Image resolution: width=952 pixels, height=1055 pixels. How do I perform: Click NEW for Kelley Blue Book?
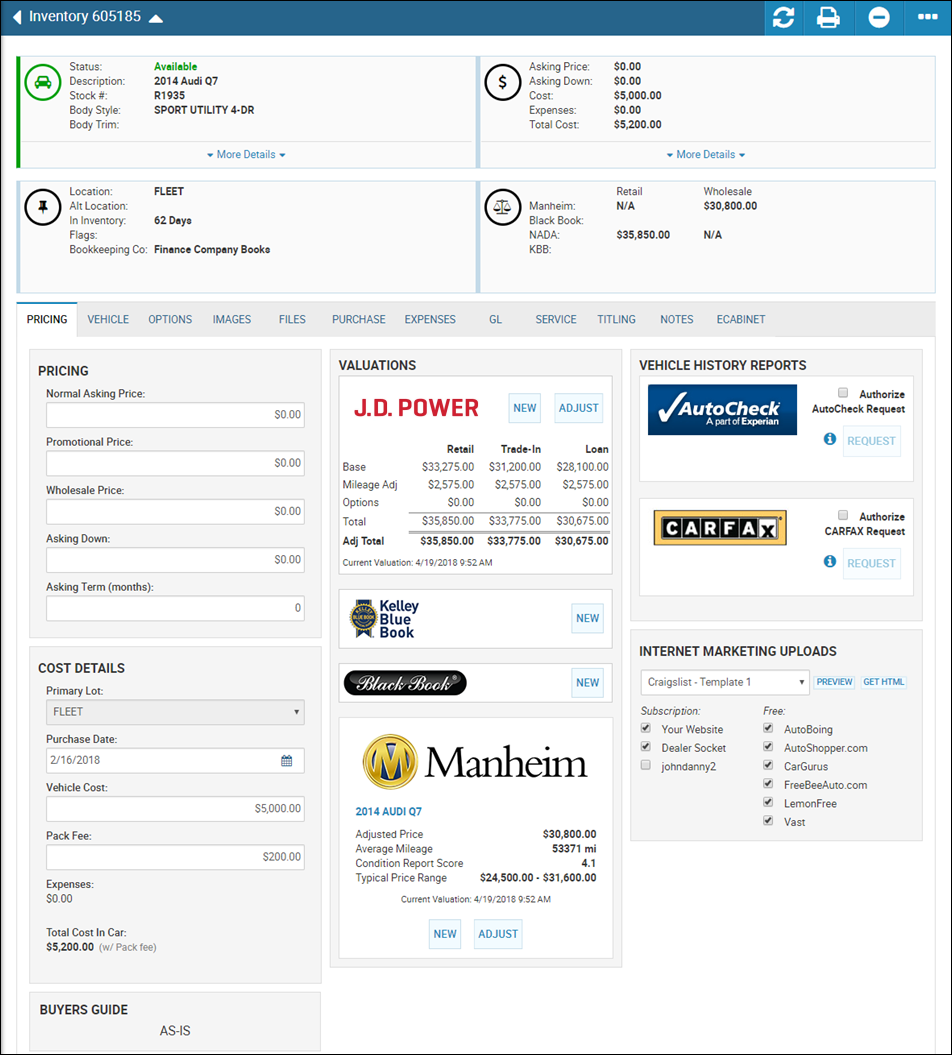pos(587,618)
